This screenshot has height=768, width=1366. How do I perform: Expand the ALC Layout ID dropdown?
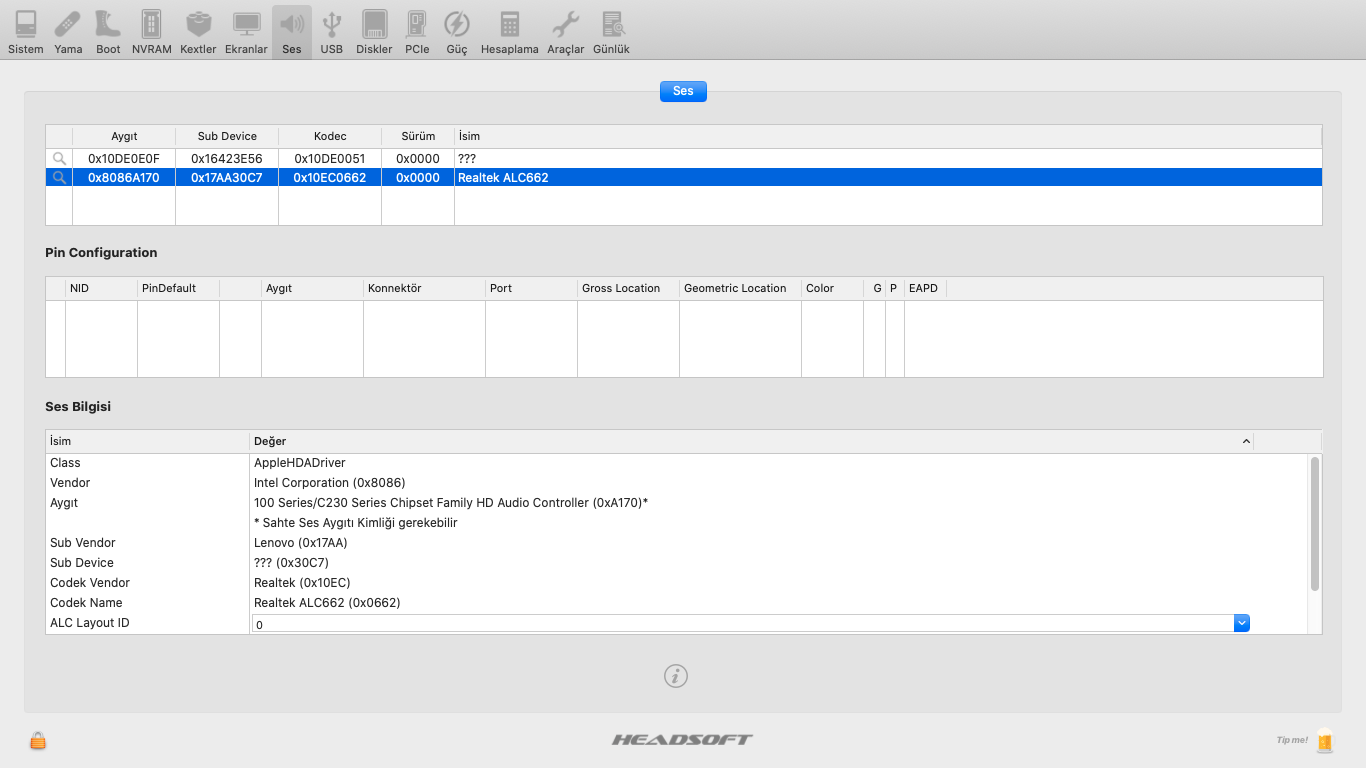(1241, 623)
